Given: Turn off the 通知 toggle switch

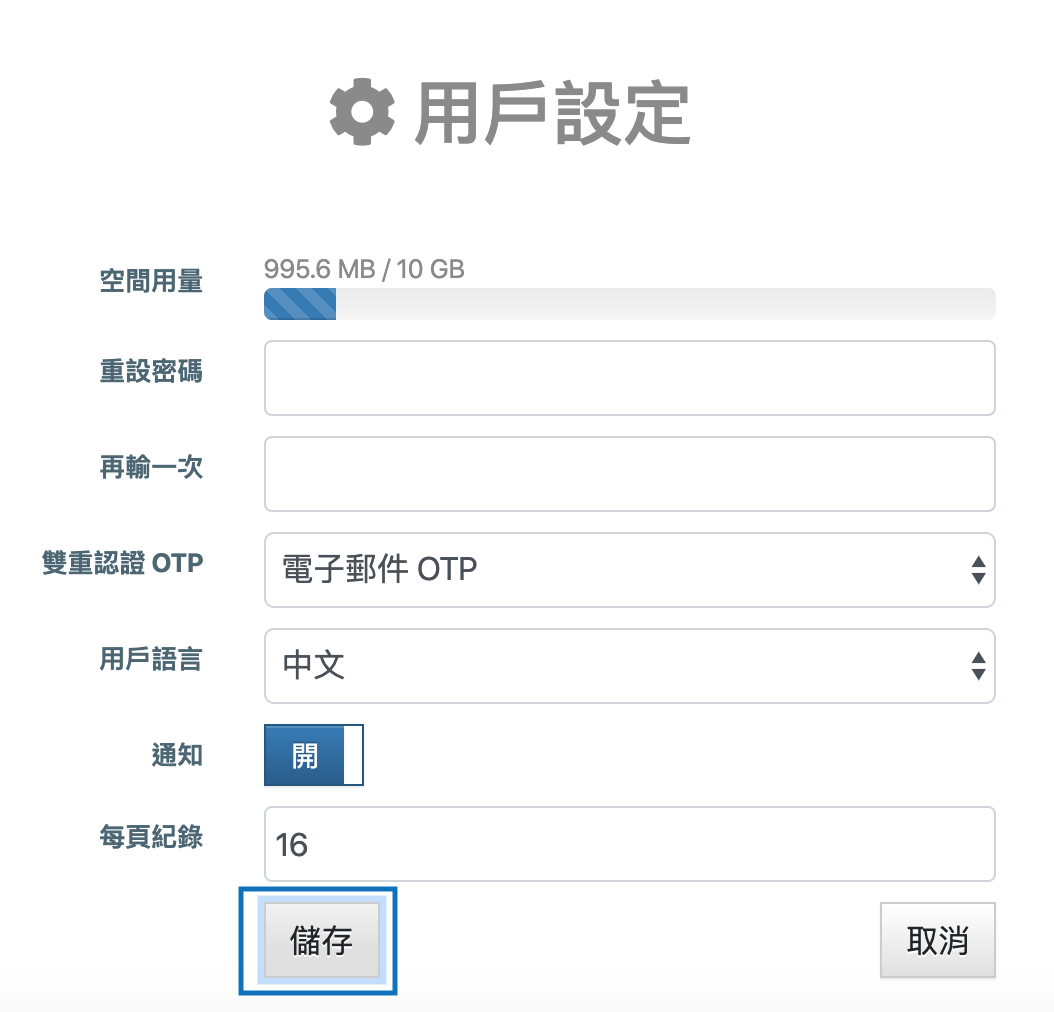Looking at the screenshot, I should pos(313,755).
